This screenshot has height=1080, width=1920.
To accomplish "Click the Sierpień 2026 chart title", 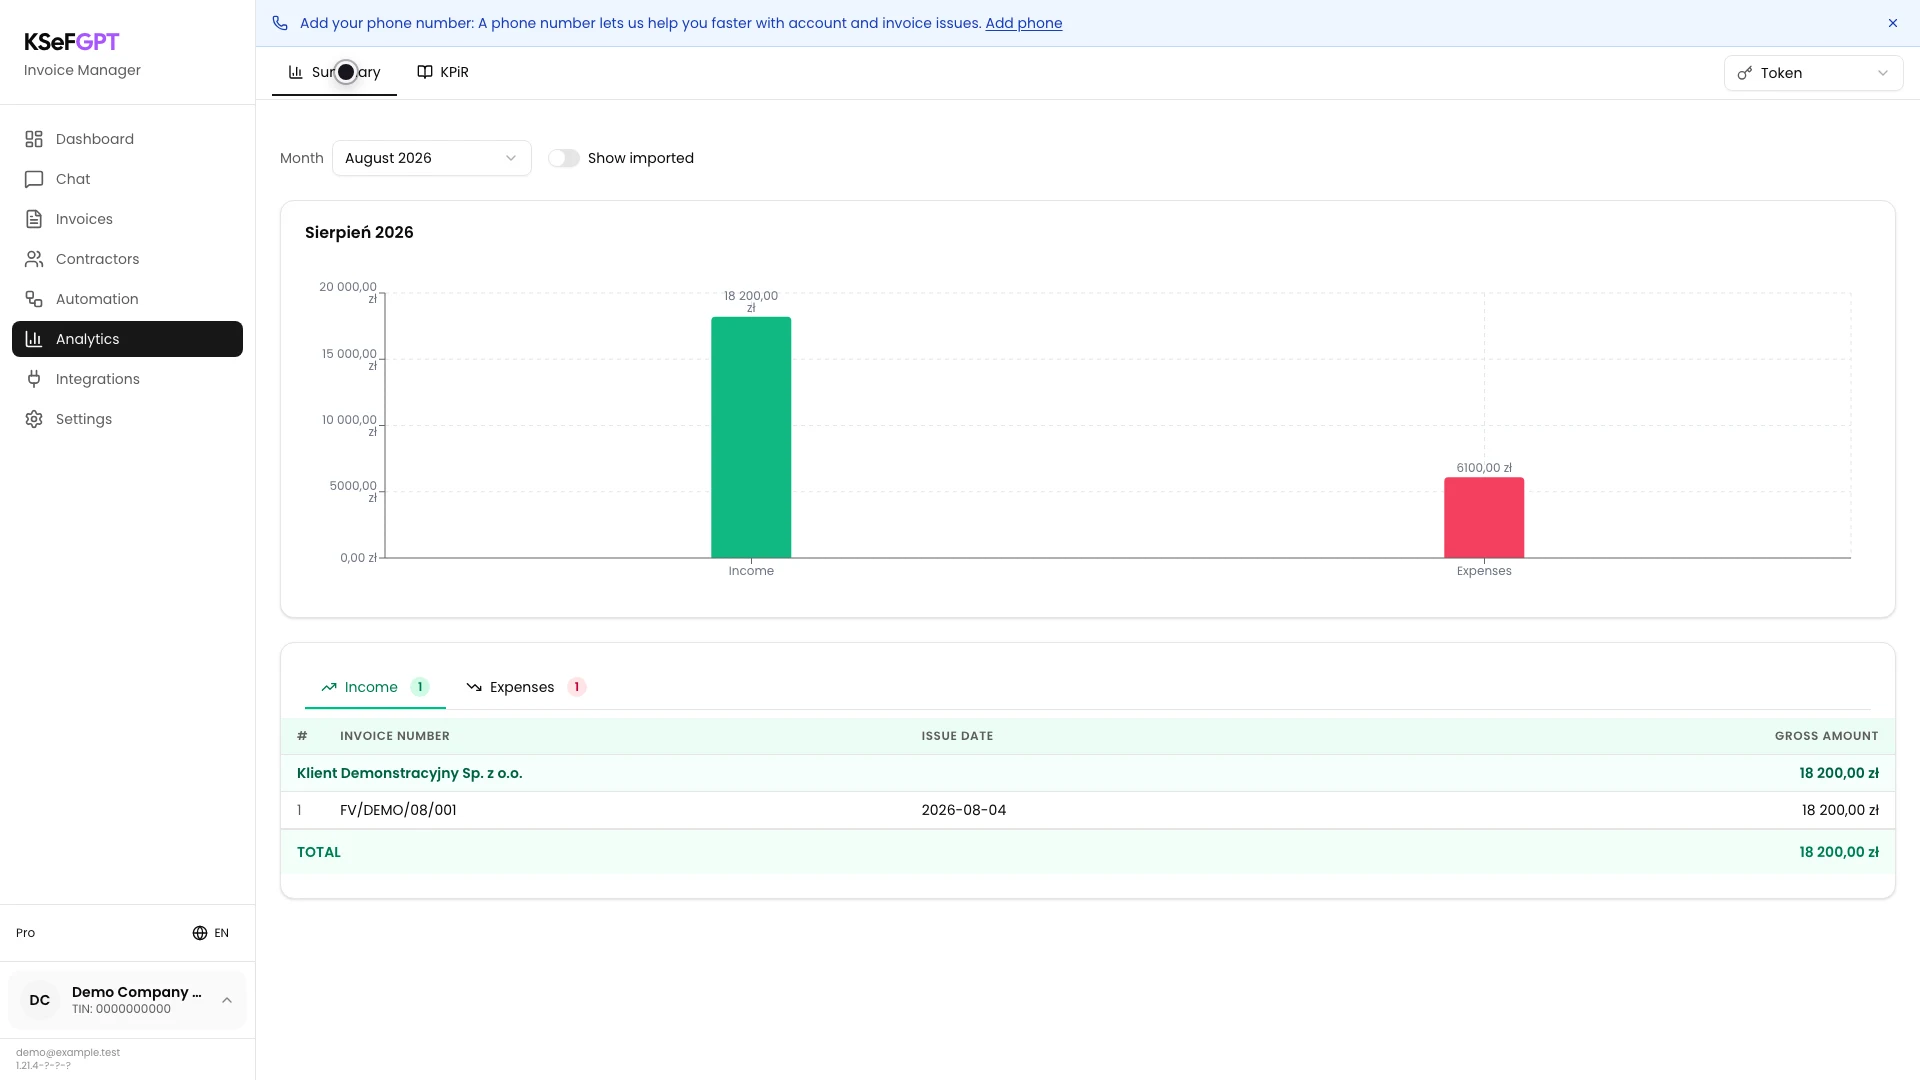I will pos(359,232).
